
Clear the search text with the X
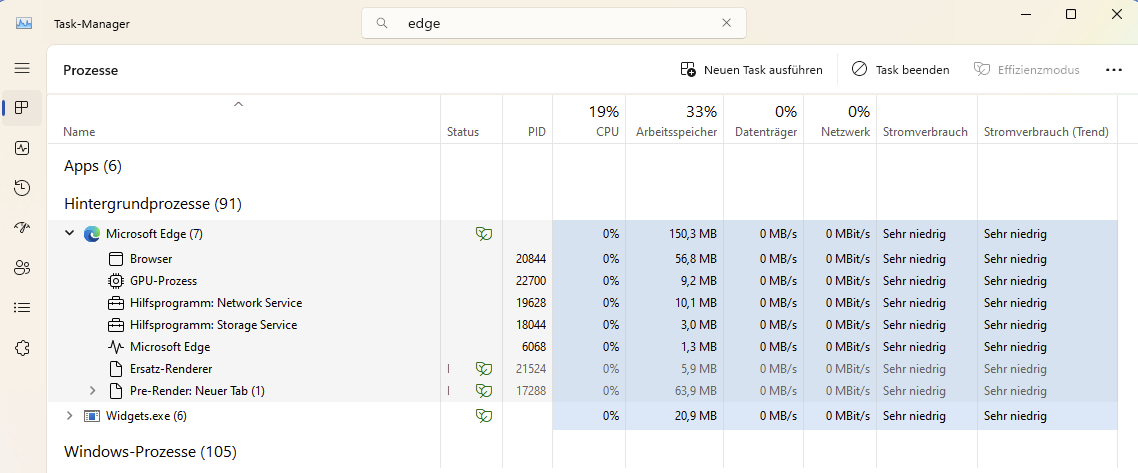727,23
